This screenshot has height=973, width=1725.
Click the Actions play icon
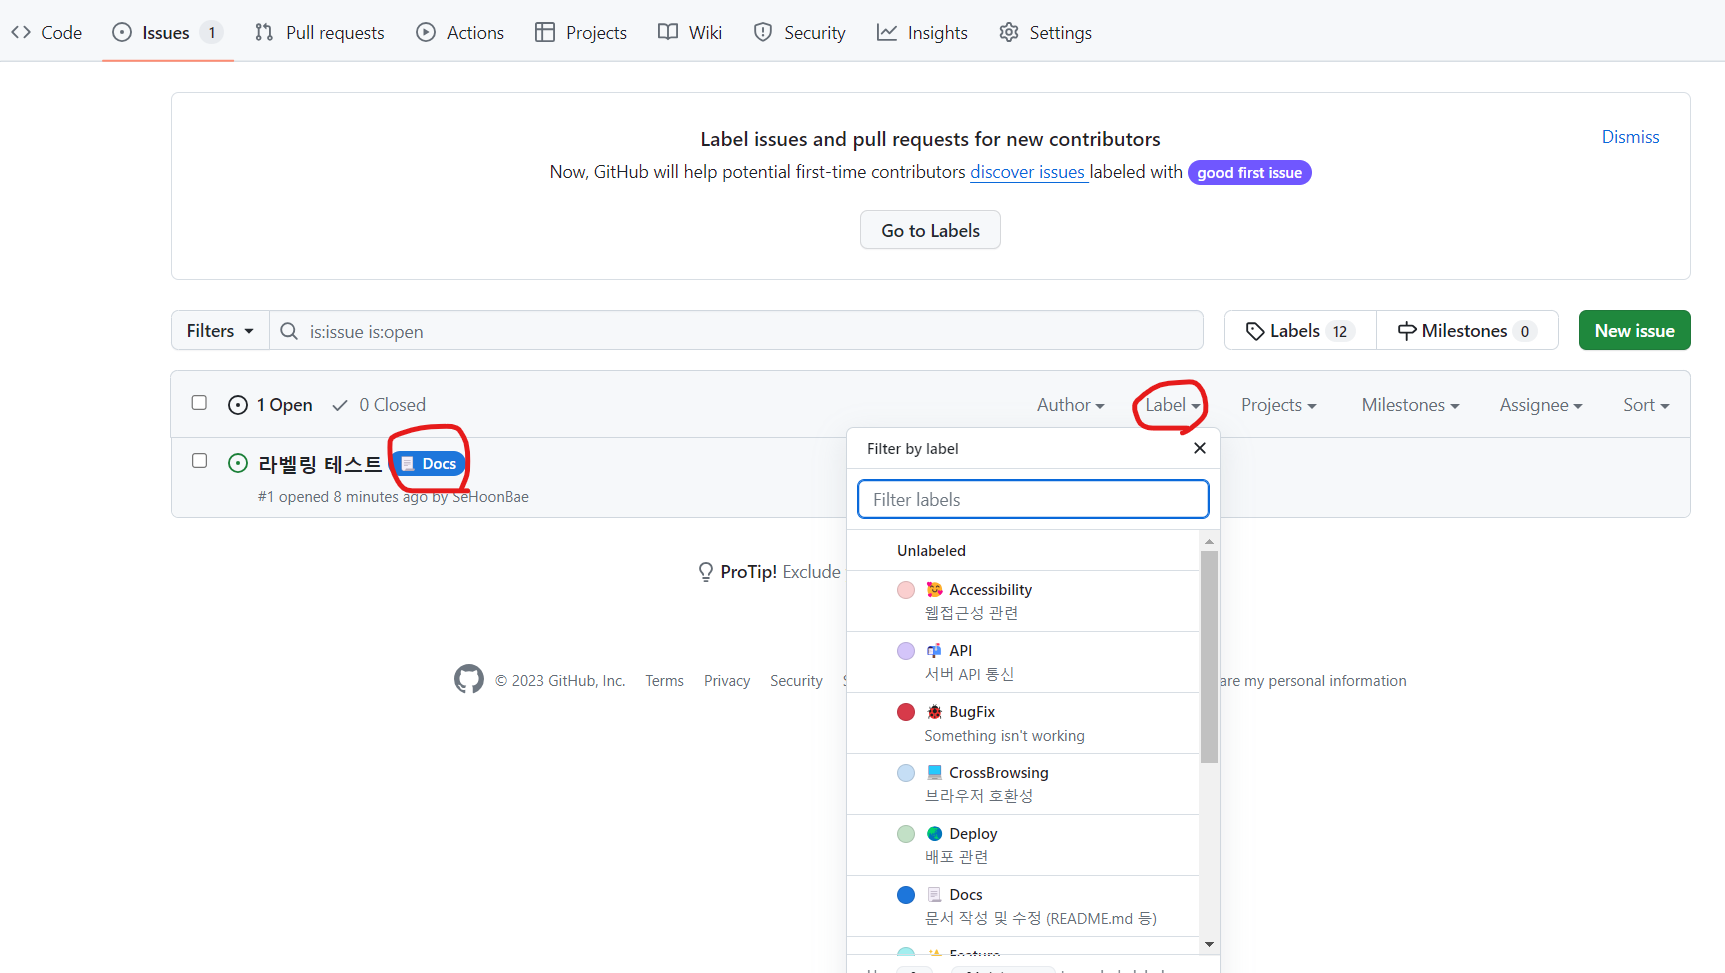click(426, 32)
